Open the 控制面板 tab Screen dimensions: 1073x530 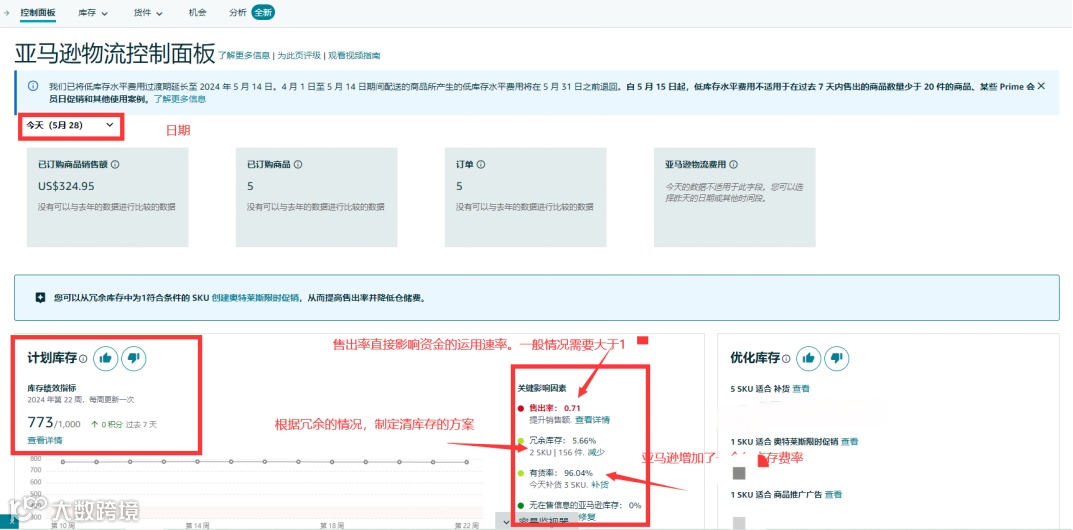[x=38, y=12]
